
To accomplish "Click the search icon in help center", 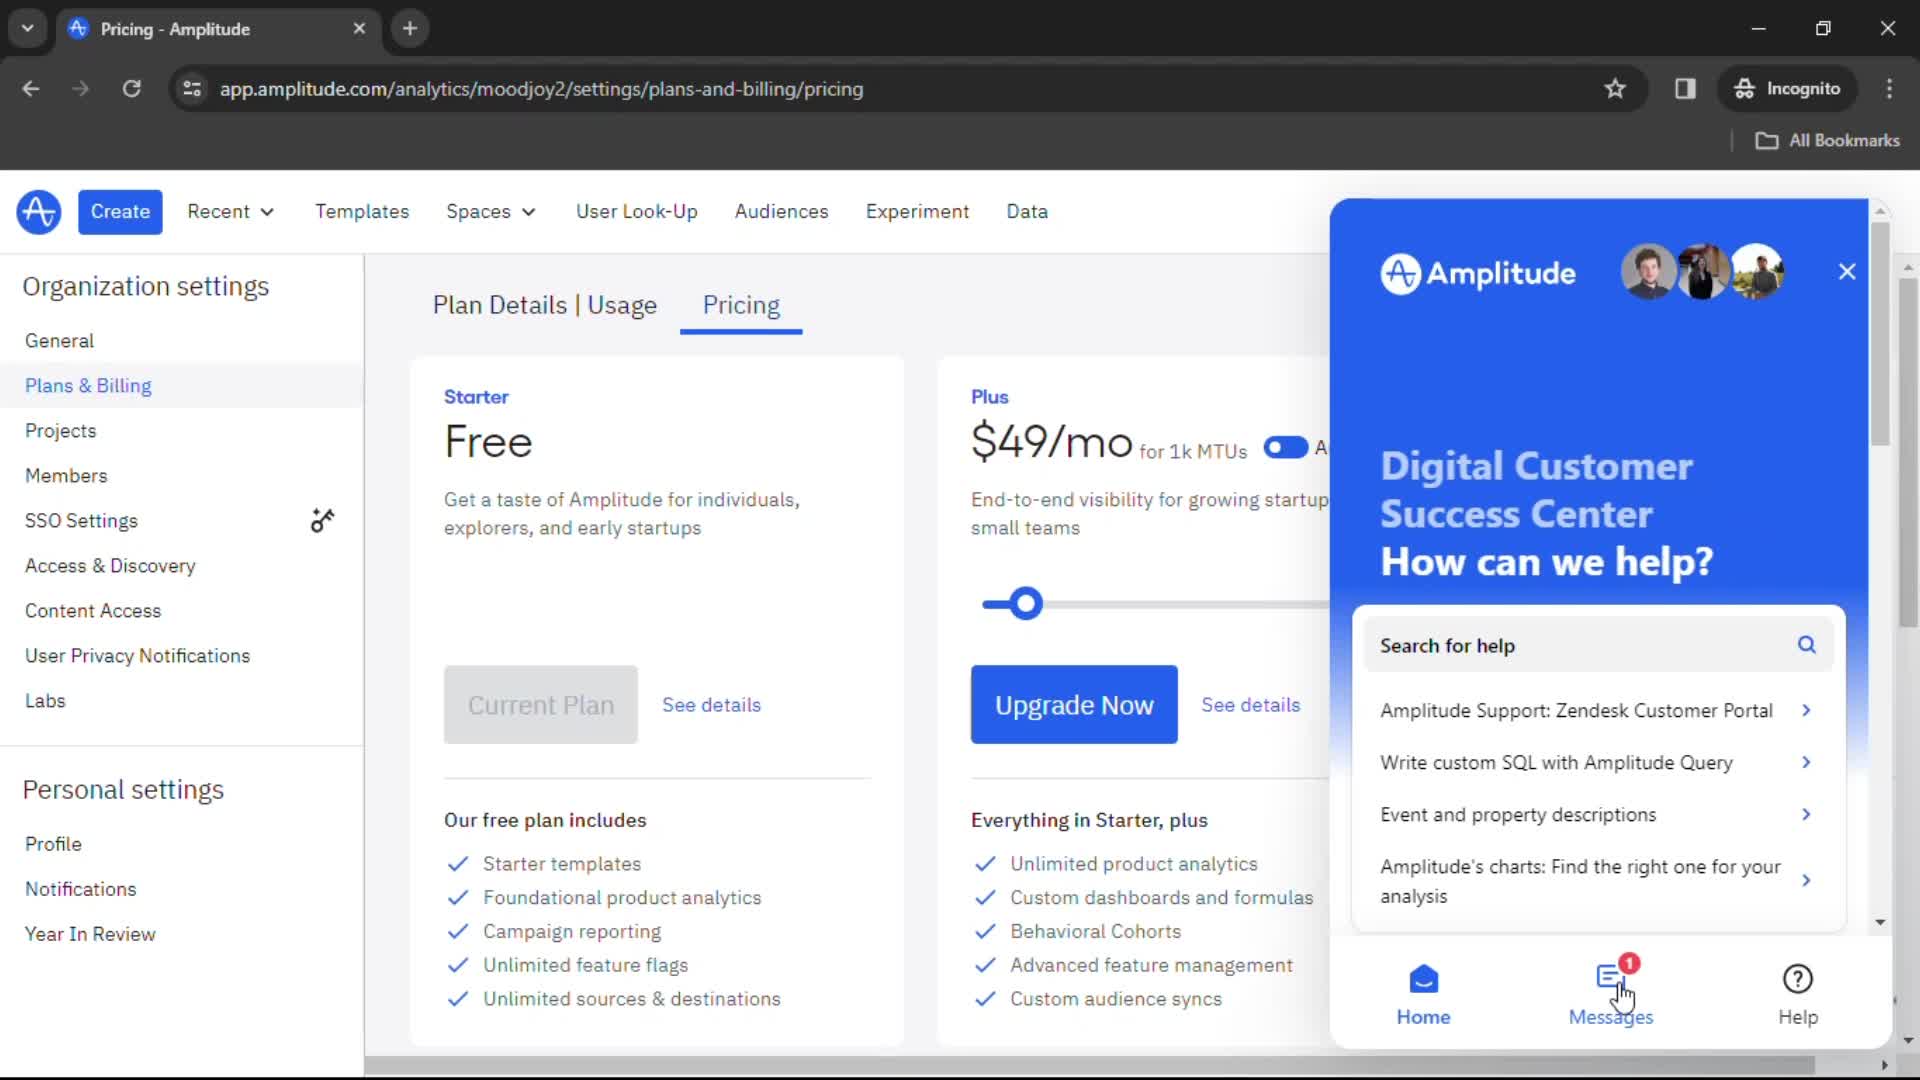I will [x=1807, y=645].
